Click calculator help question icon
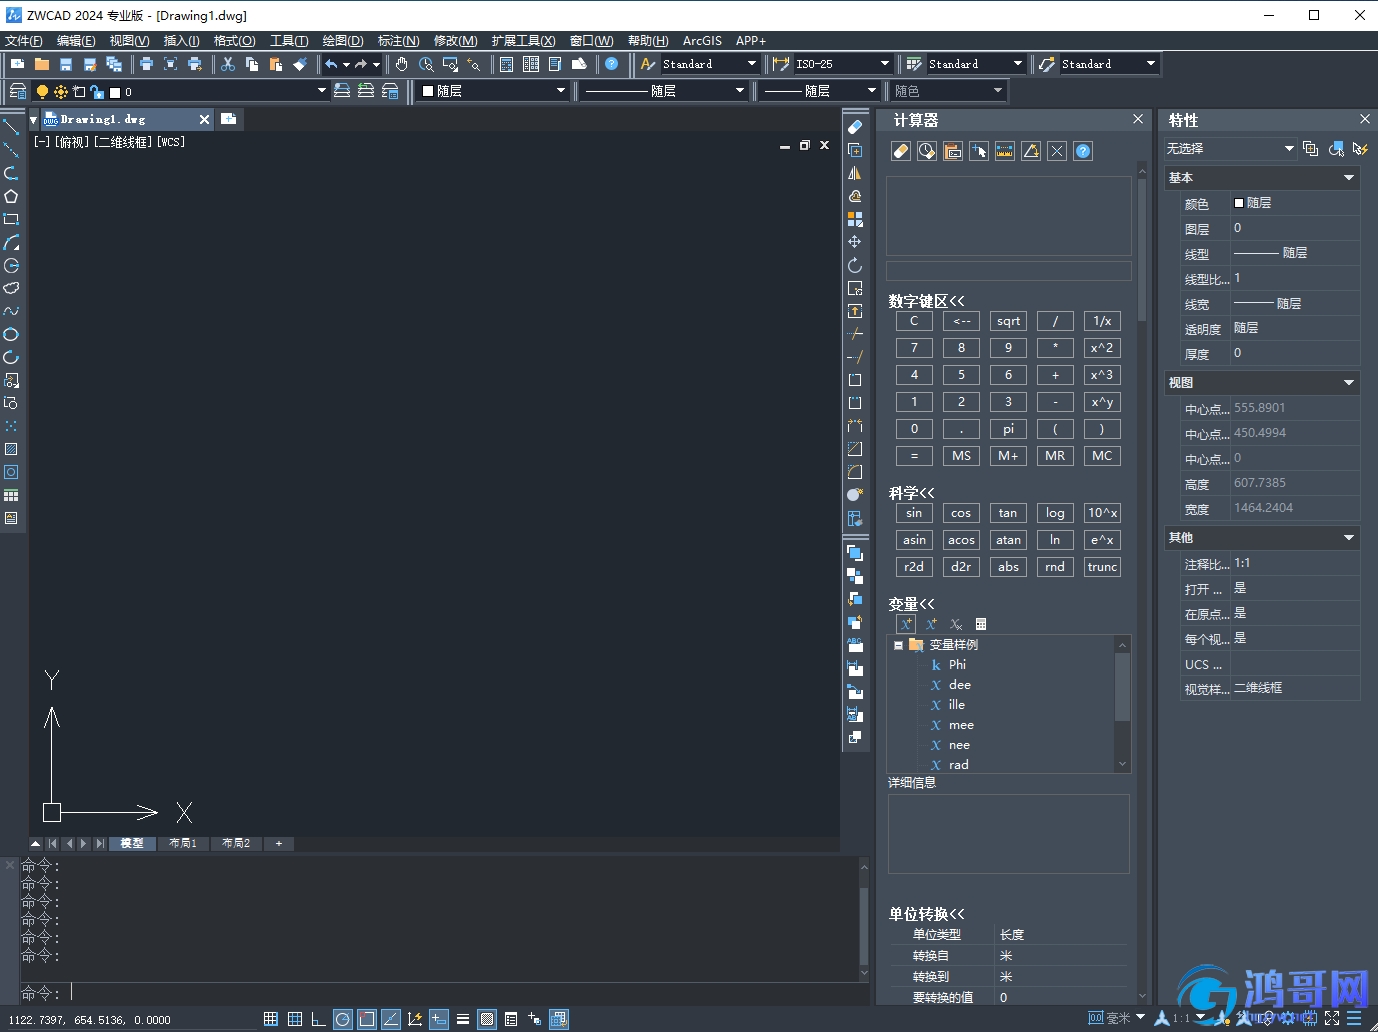1378x1032 pixels. [x=1083, y=151]
